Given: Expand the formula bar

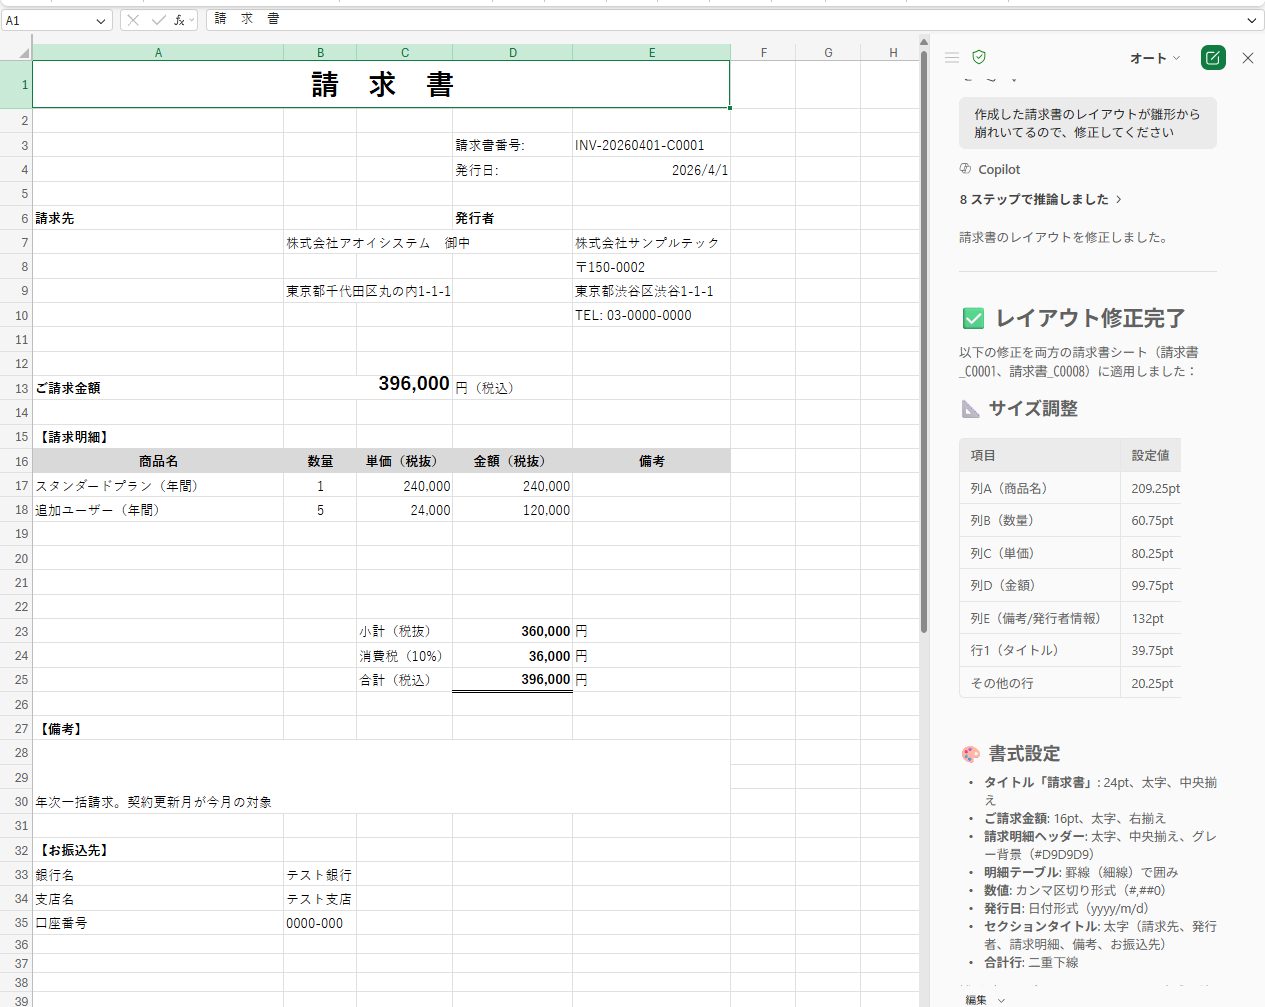Looking at the screenshot, I should coord(1251,20).
